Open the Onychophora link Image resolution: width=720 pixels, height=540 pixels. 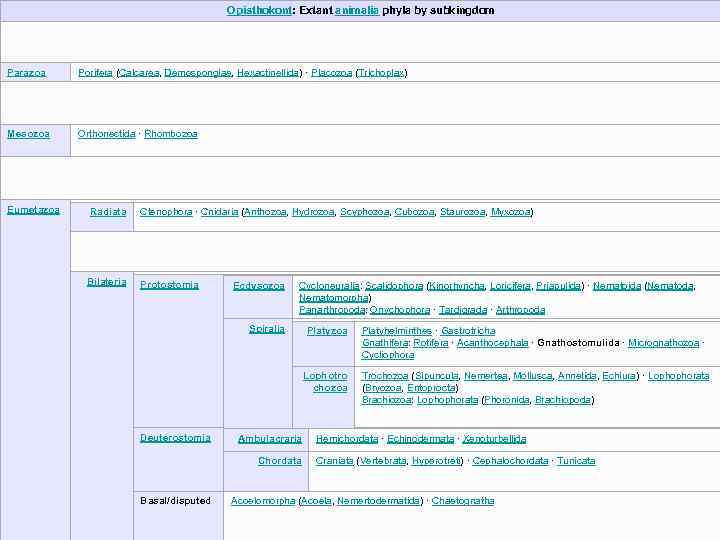pos(400,310)
